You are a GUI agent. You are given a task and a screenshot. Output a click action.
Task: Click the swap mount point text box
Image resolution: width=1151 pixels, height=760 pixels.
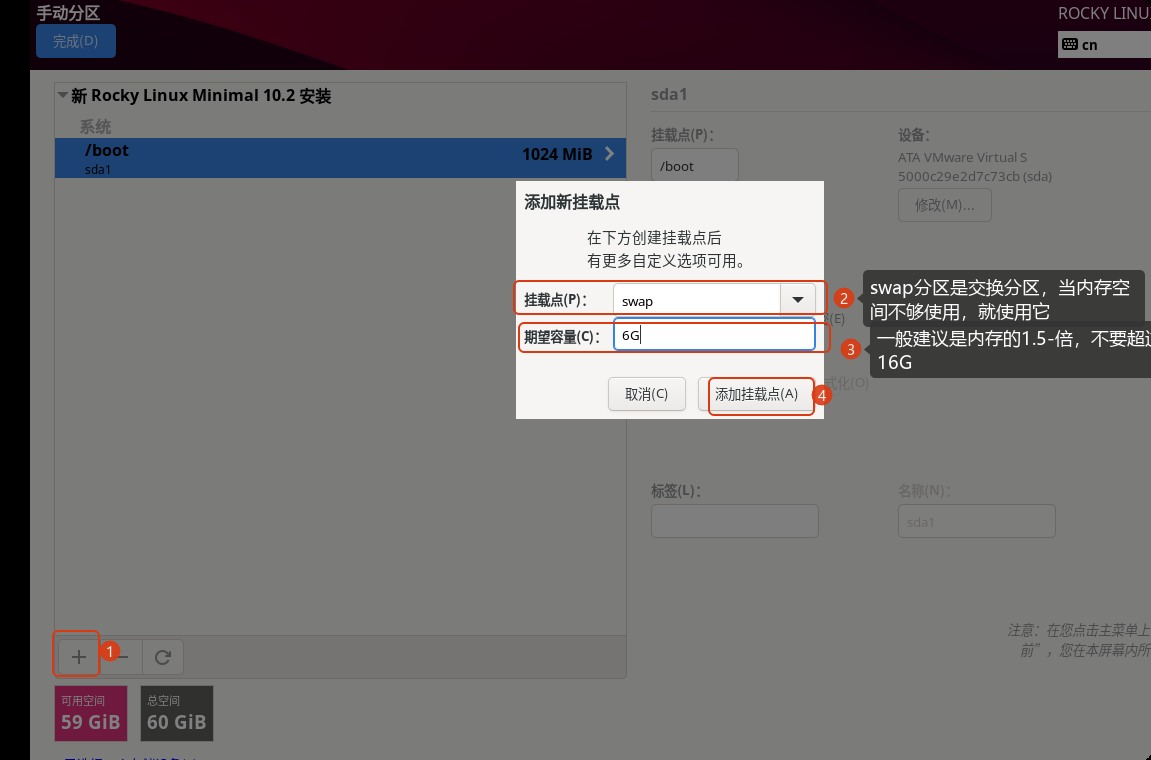(x=697, y=300)
